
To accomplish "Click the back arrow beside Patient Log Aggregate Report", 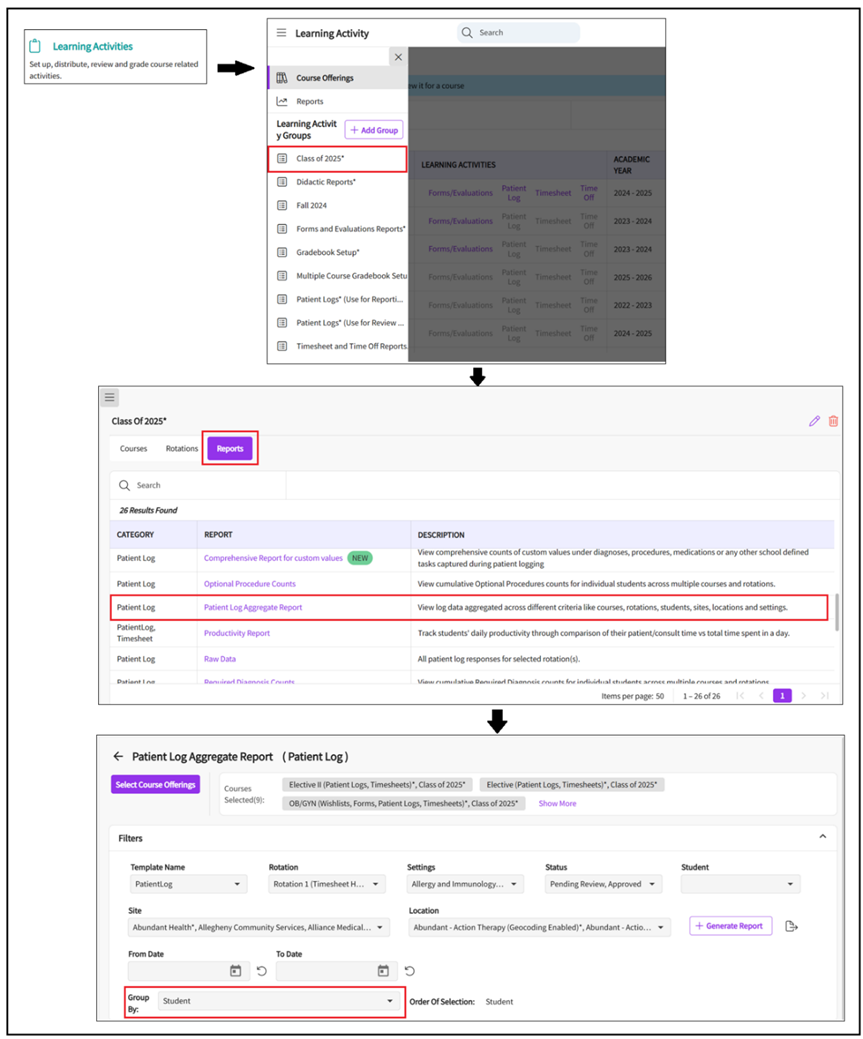I will pyautogui.click(x=118, y=756).
